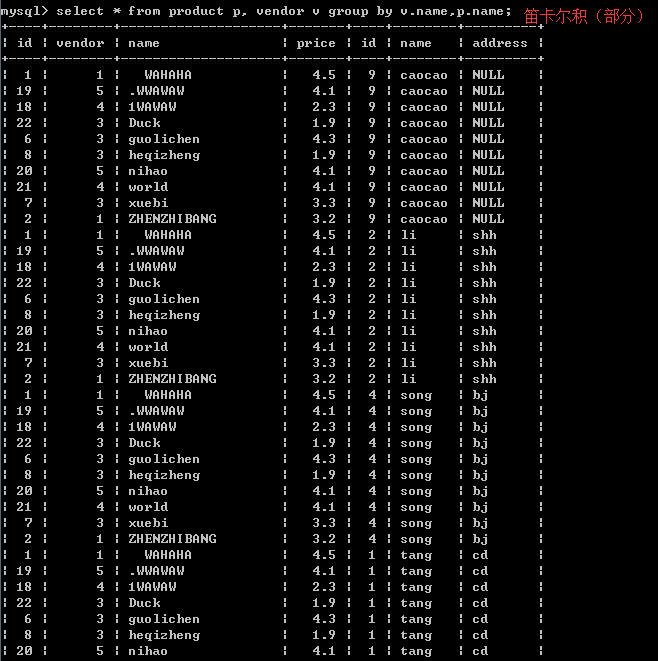Select 1WAWAW in the caocao group
This screenshot has height=661, width=658.
(x=152, y=107)
